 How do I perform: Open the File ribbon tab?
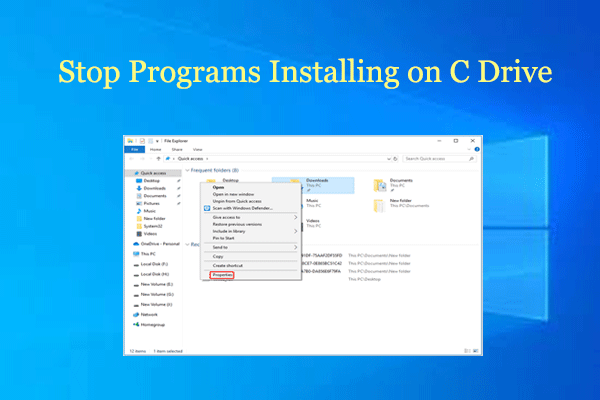pos(135,149)
